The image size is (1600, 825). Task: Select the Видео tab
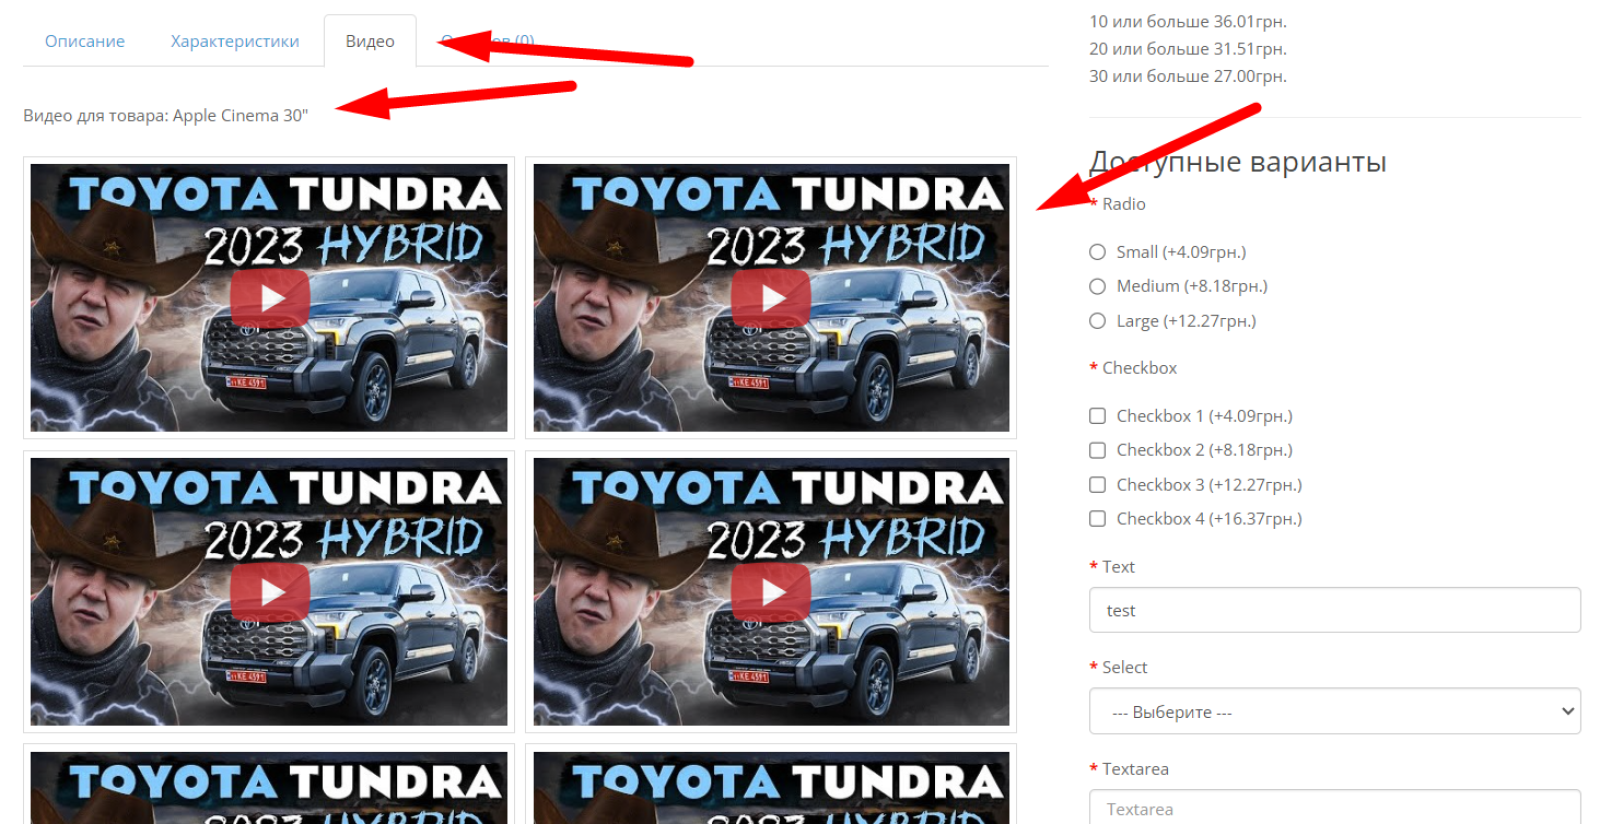tap(370, 41)
